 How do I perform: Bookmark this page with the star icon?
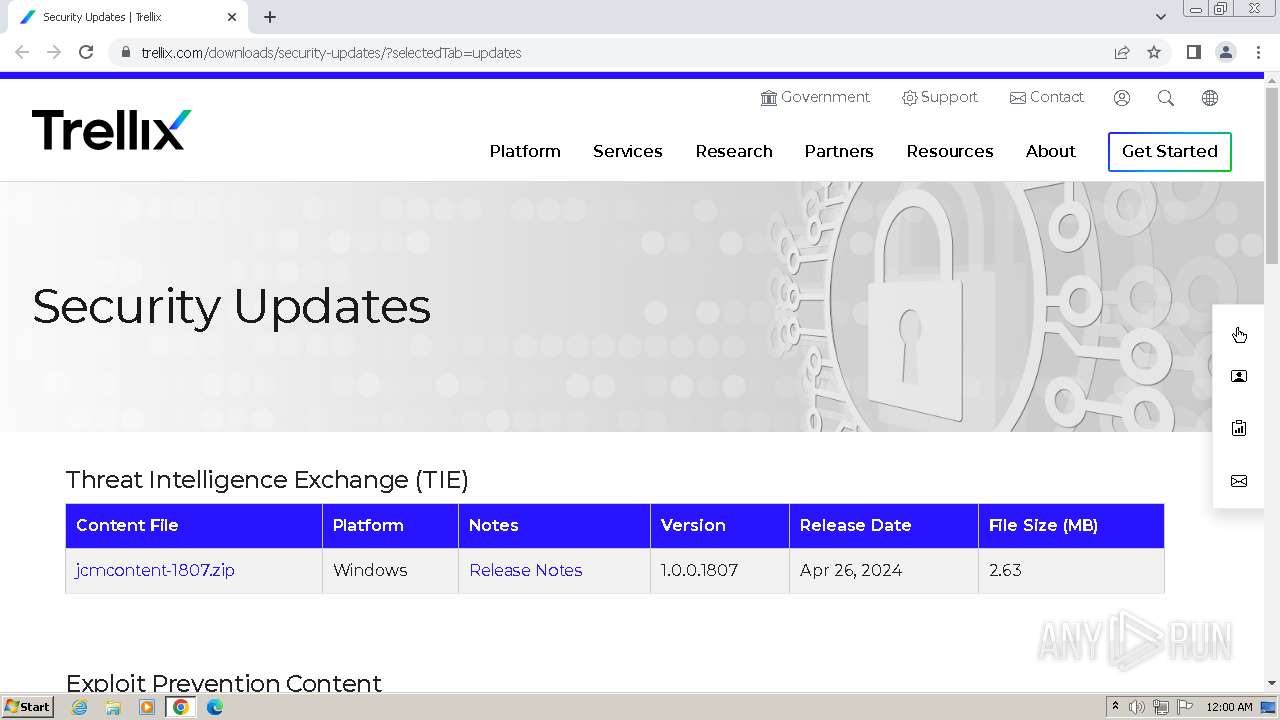pos(1154,52)
